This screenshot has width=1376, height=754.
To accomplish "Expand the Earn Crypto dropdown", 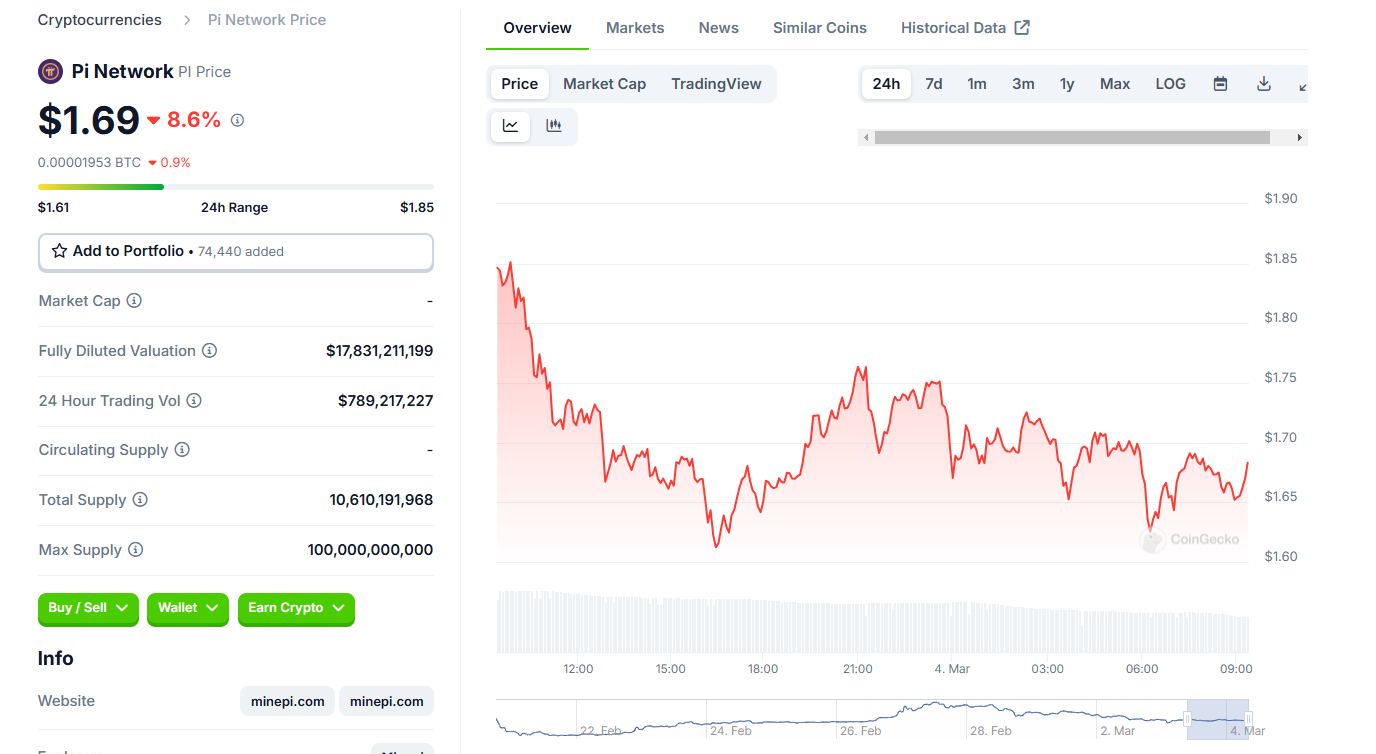I will pyautogui.click(x=296, y=608).
